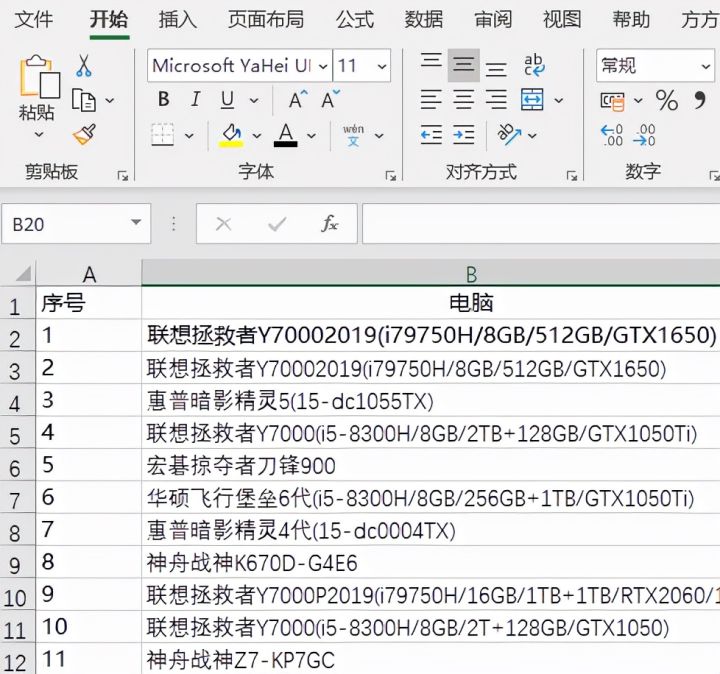
Task: Expand Name Box dropdown arrow
Action: 136,223
